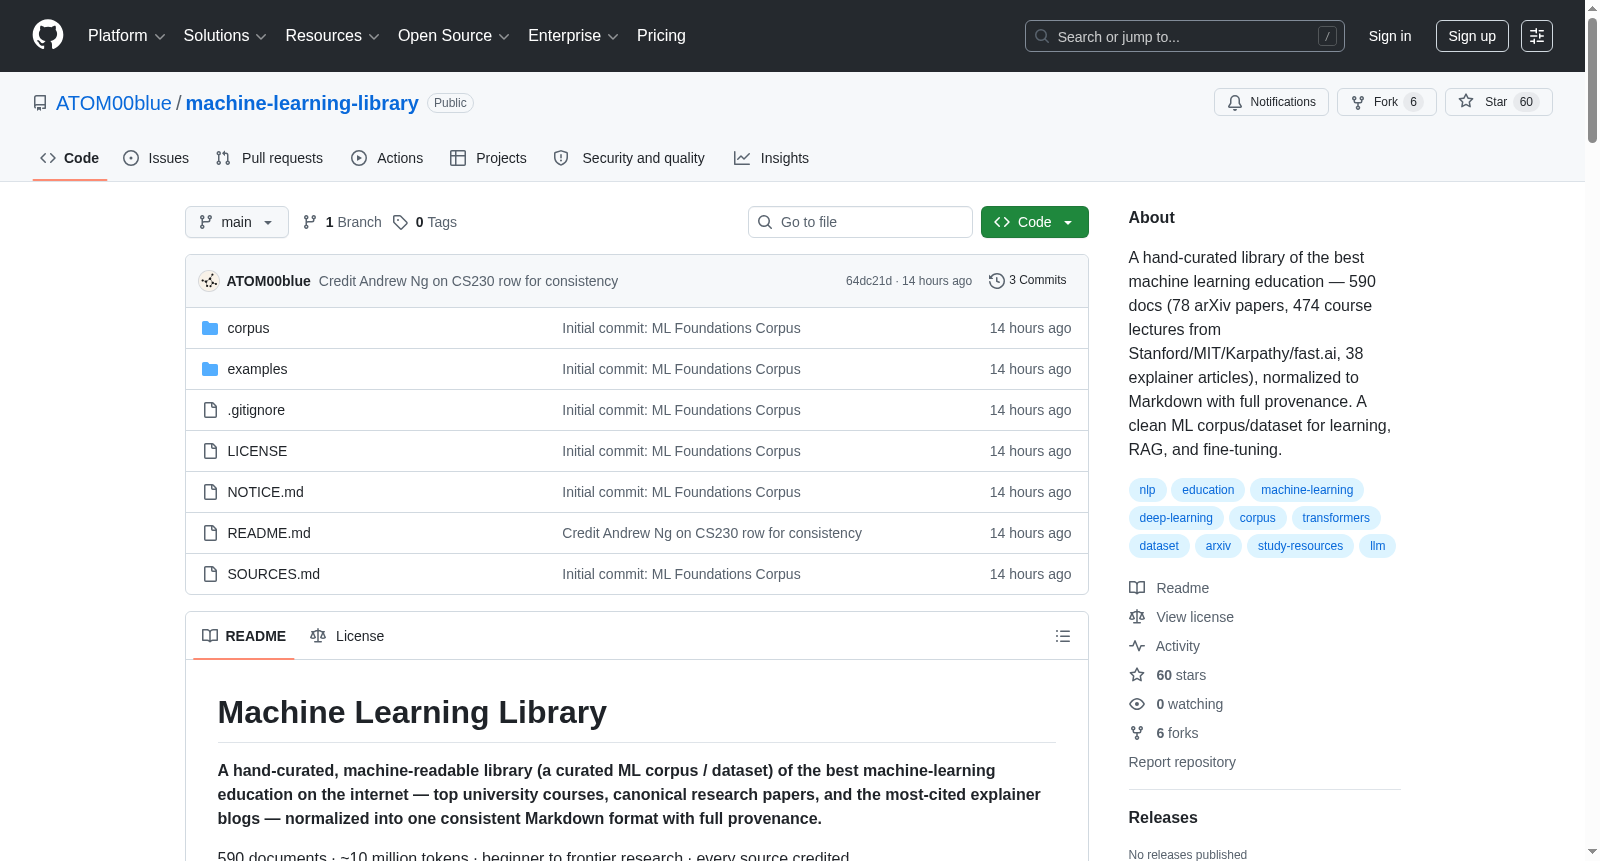Expand the Open Source menu

(453, 36)
